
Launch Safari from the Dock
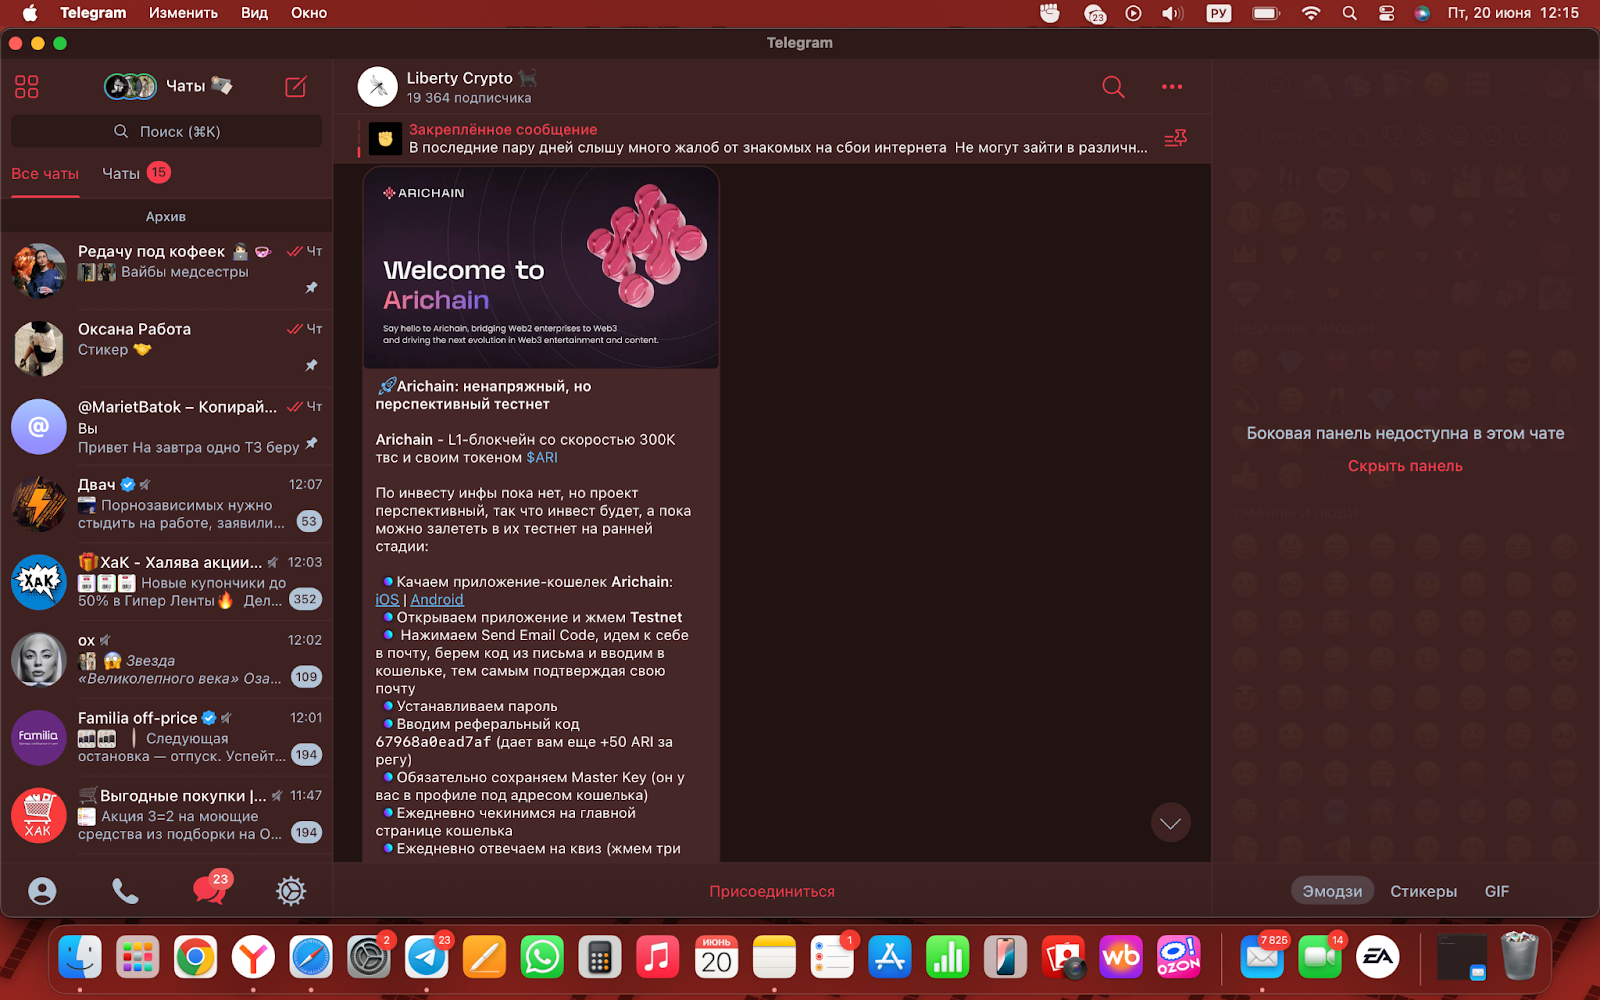point(311,958)
